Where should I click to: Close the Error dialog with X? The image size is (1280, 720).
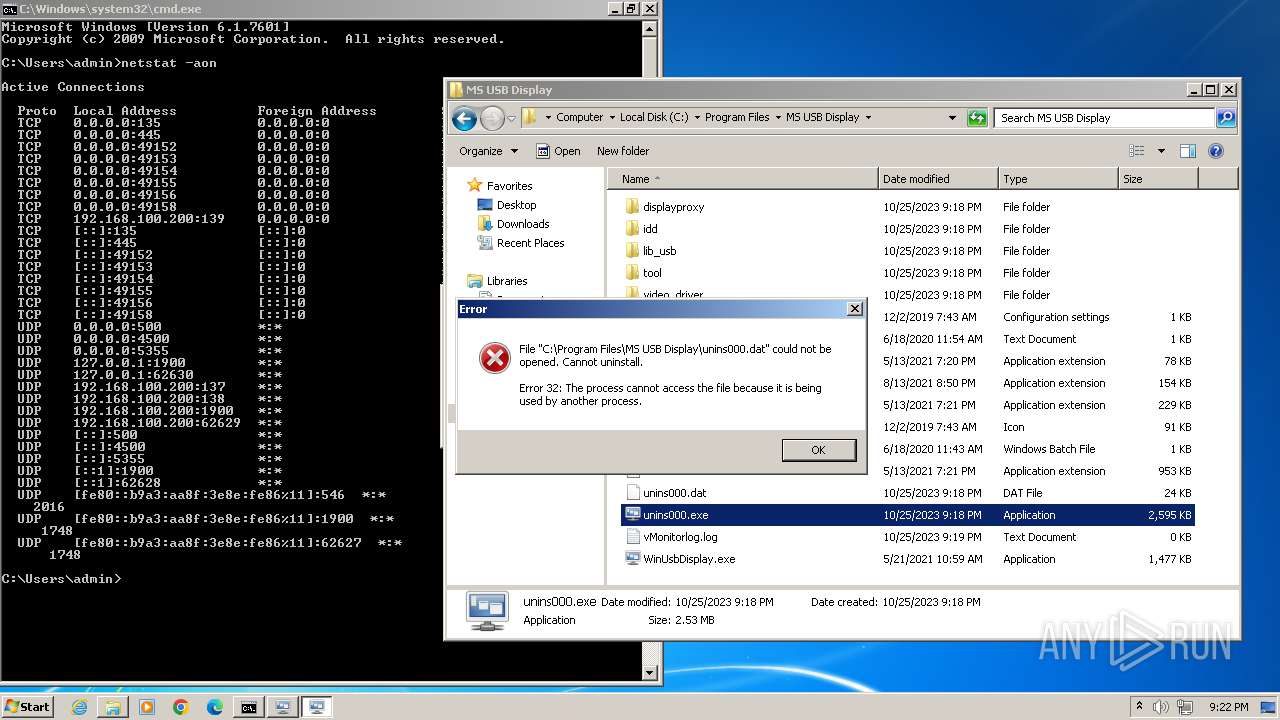click(855, 309)
